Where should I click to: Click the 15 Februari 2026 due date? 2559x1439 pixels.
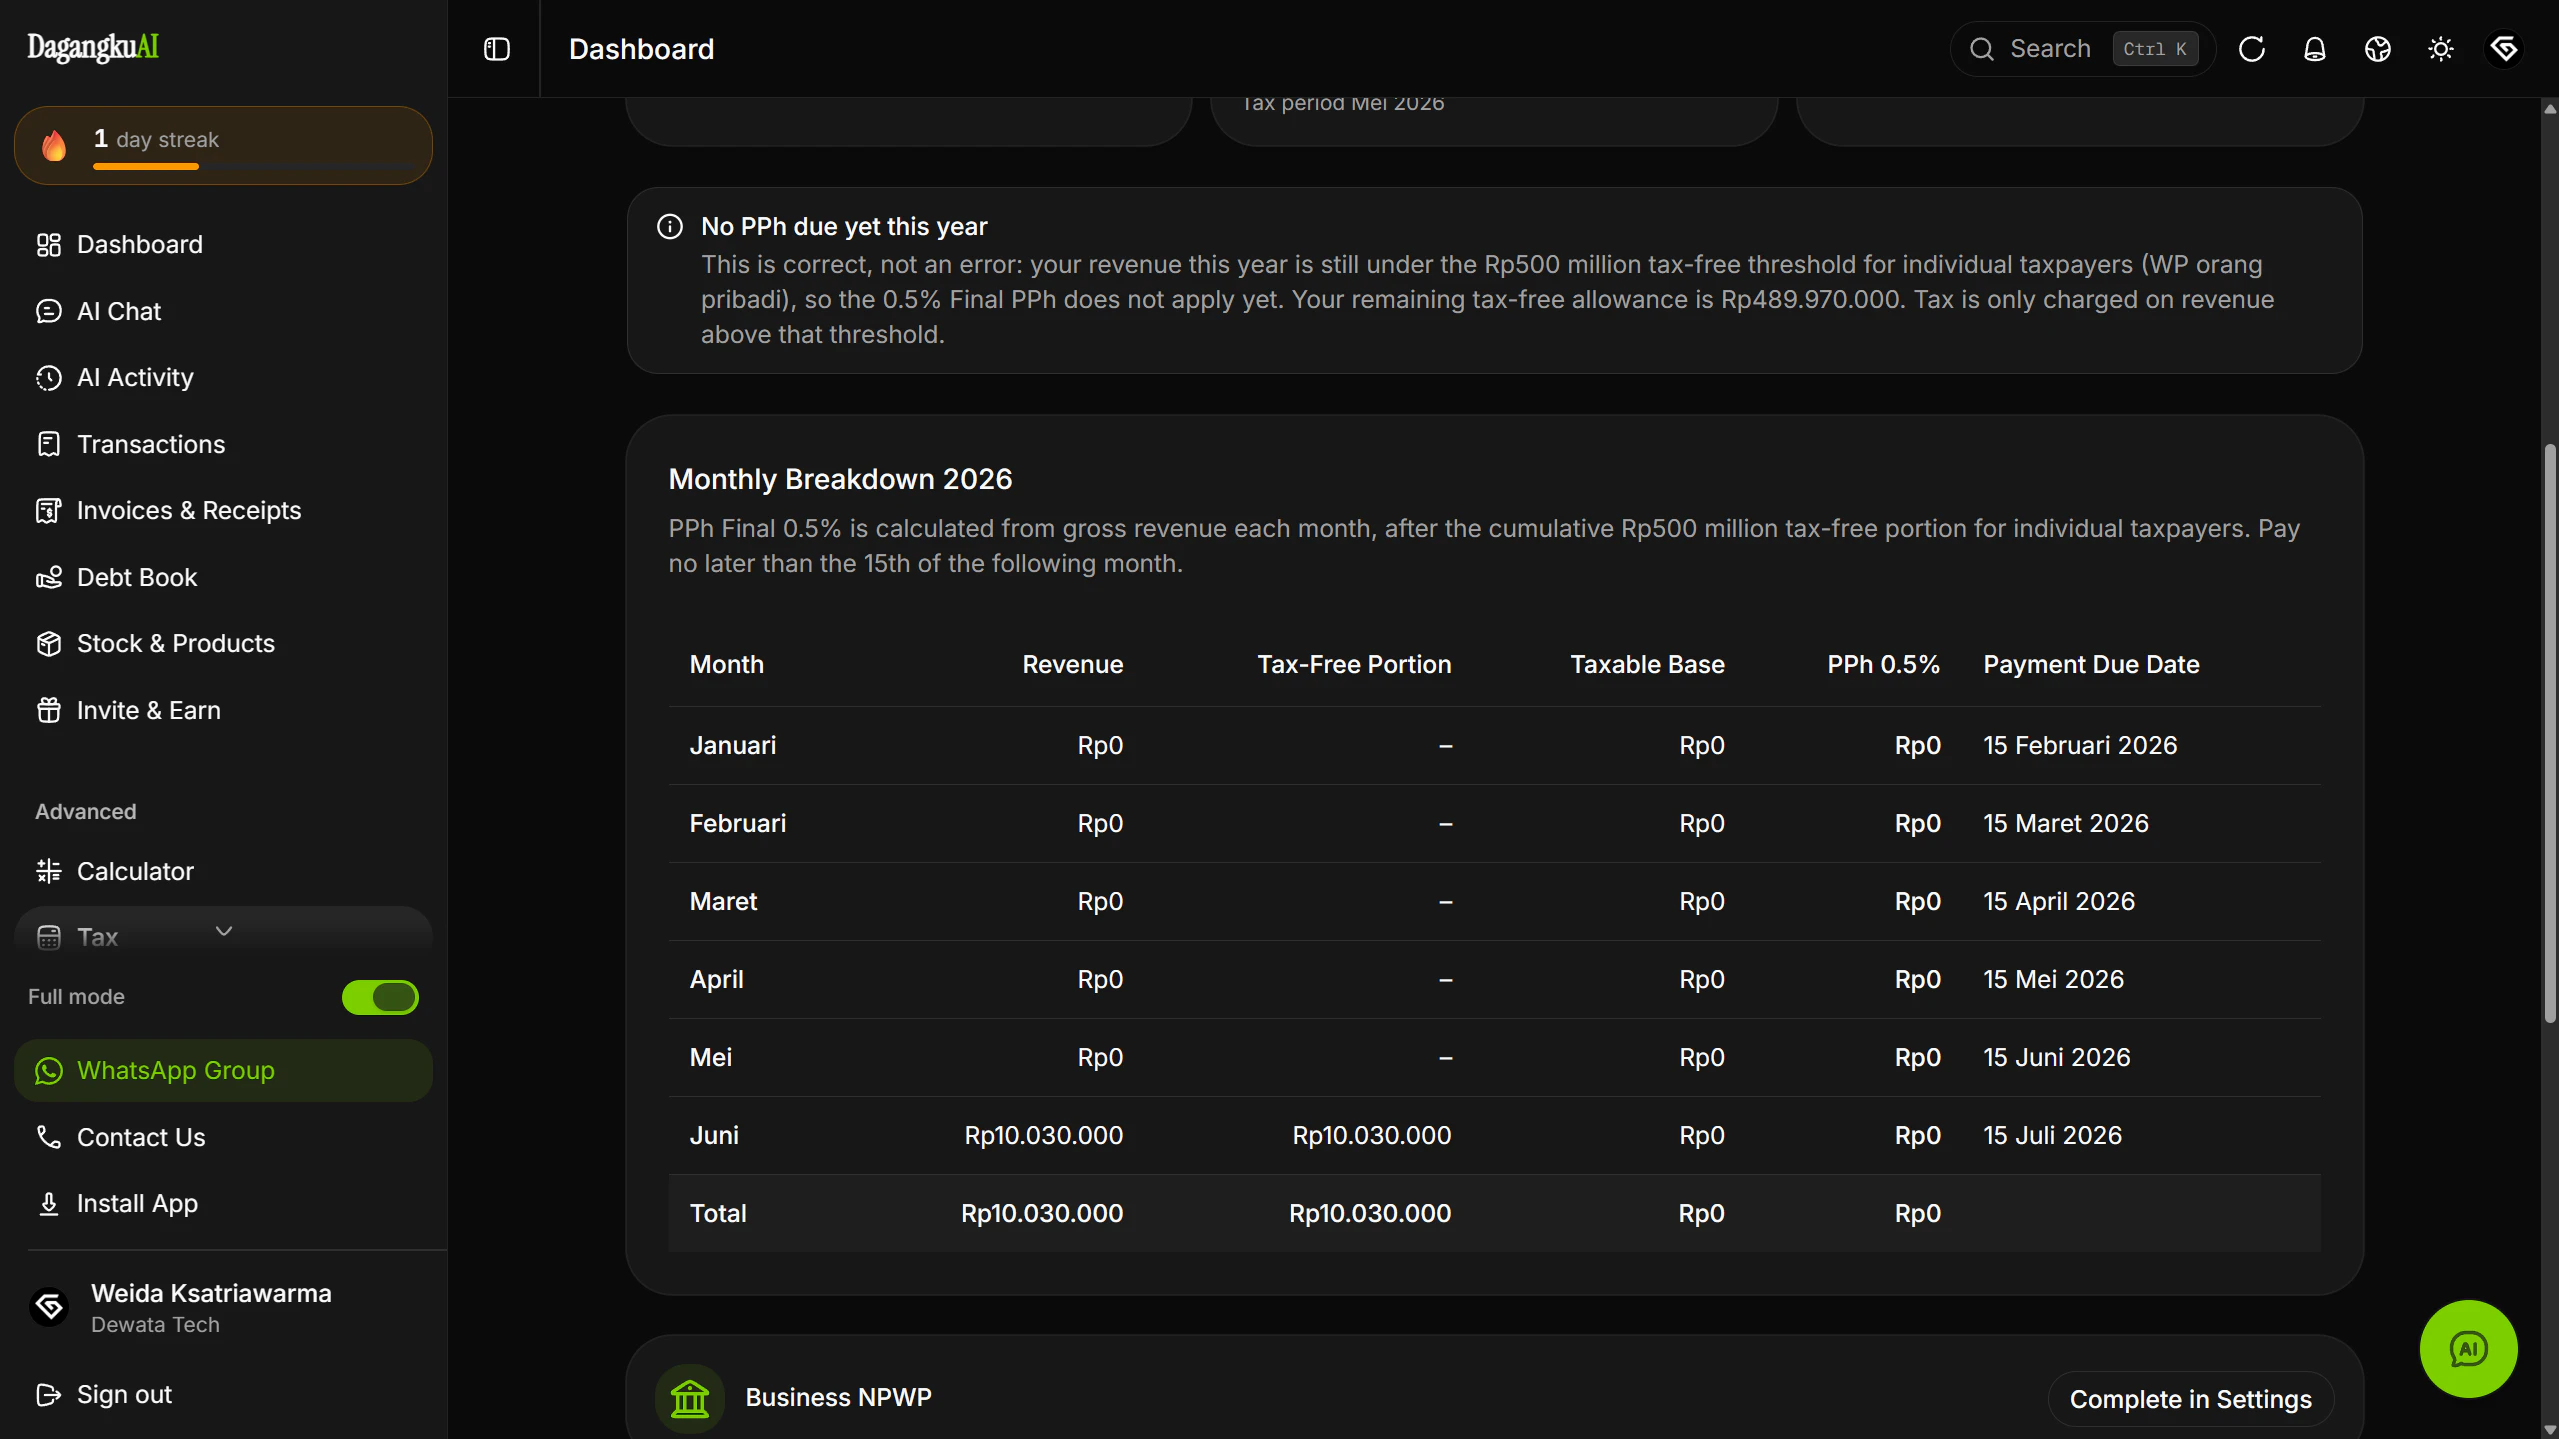(x=2080, y=746)
